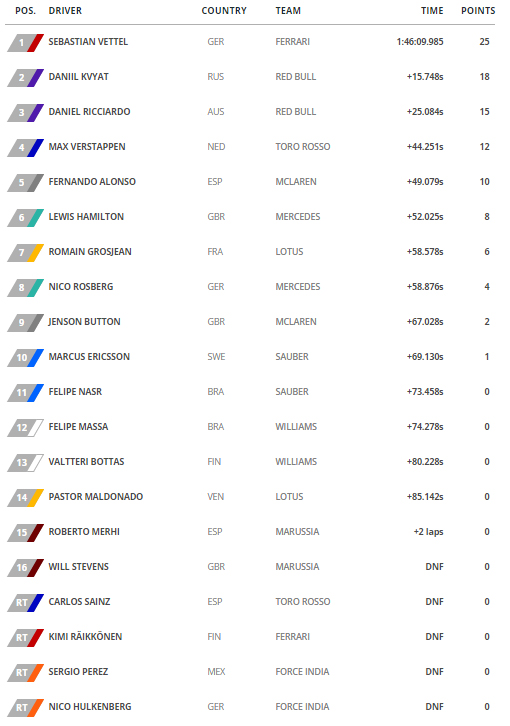Viewport: 510px width, 726px height.
Task: Click position 7 badge with yellow stripe
Action: pos(25,253)
